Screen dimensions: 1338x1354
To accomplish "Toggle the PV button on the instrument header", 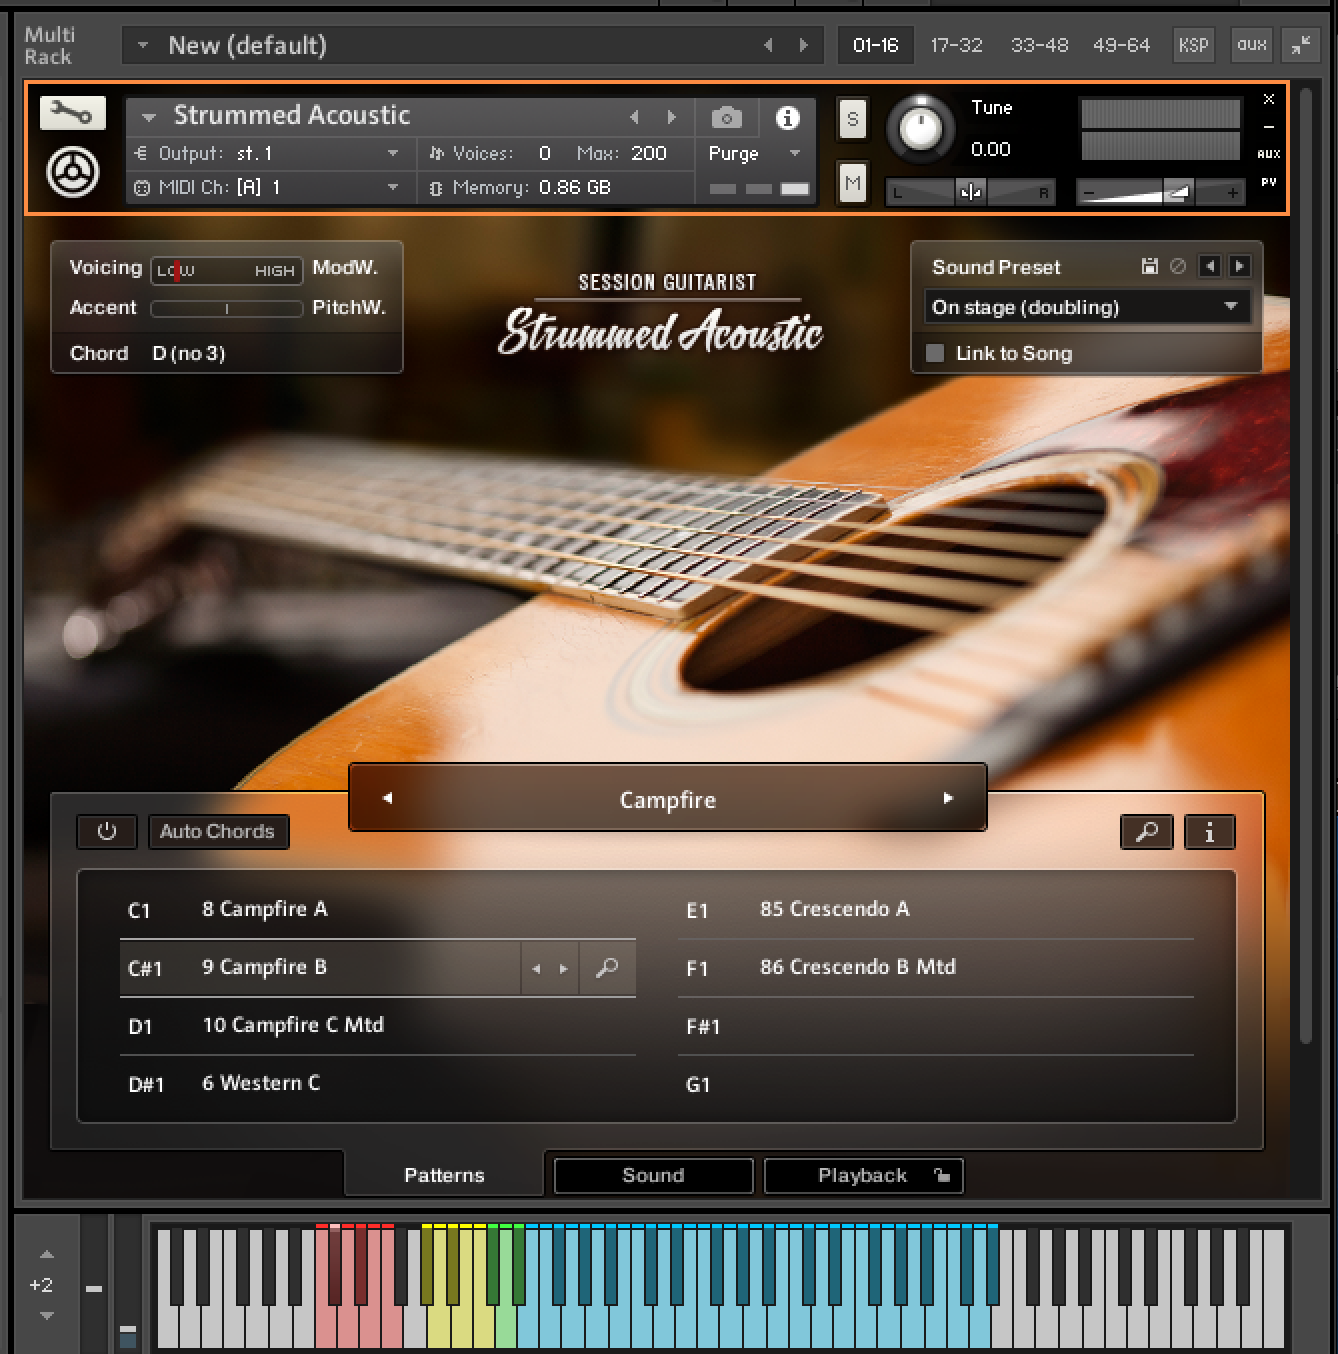I will point(1269,183).
